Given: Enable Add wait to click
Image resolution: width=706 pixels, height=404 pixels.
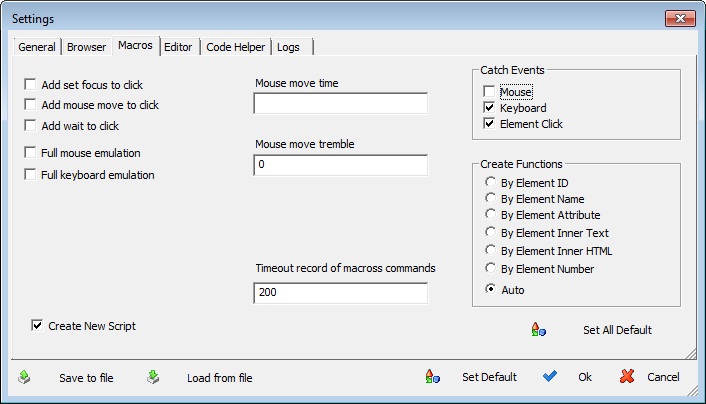Looking at the screenshot, I should click(x=30, y=125).
